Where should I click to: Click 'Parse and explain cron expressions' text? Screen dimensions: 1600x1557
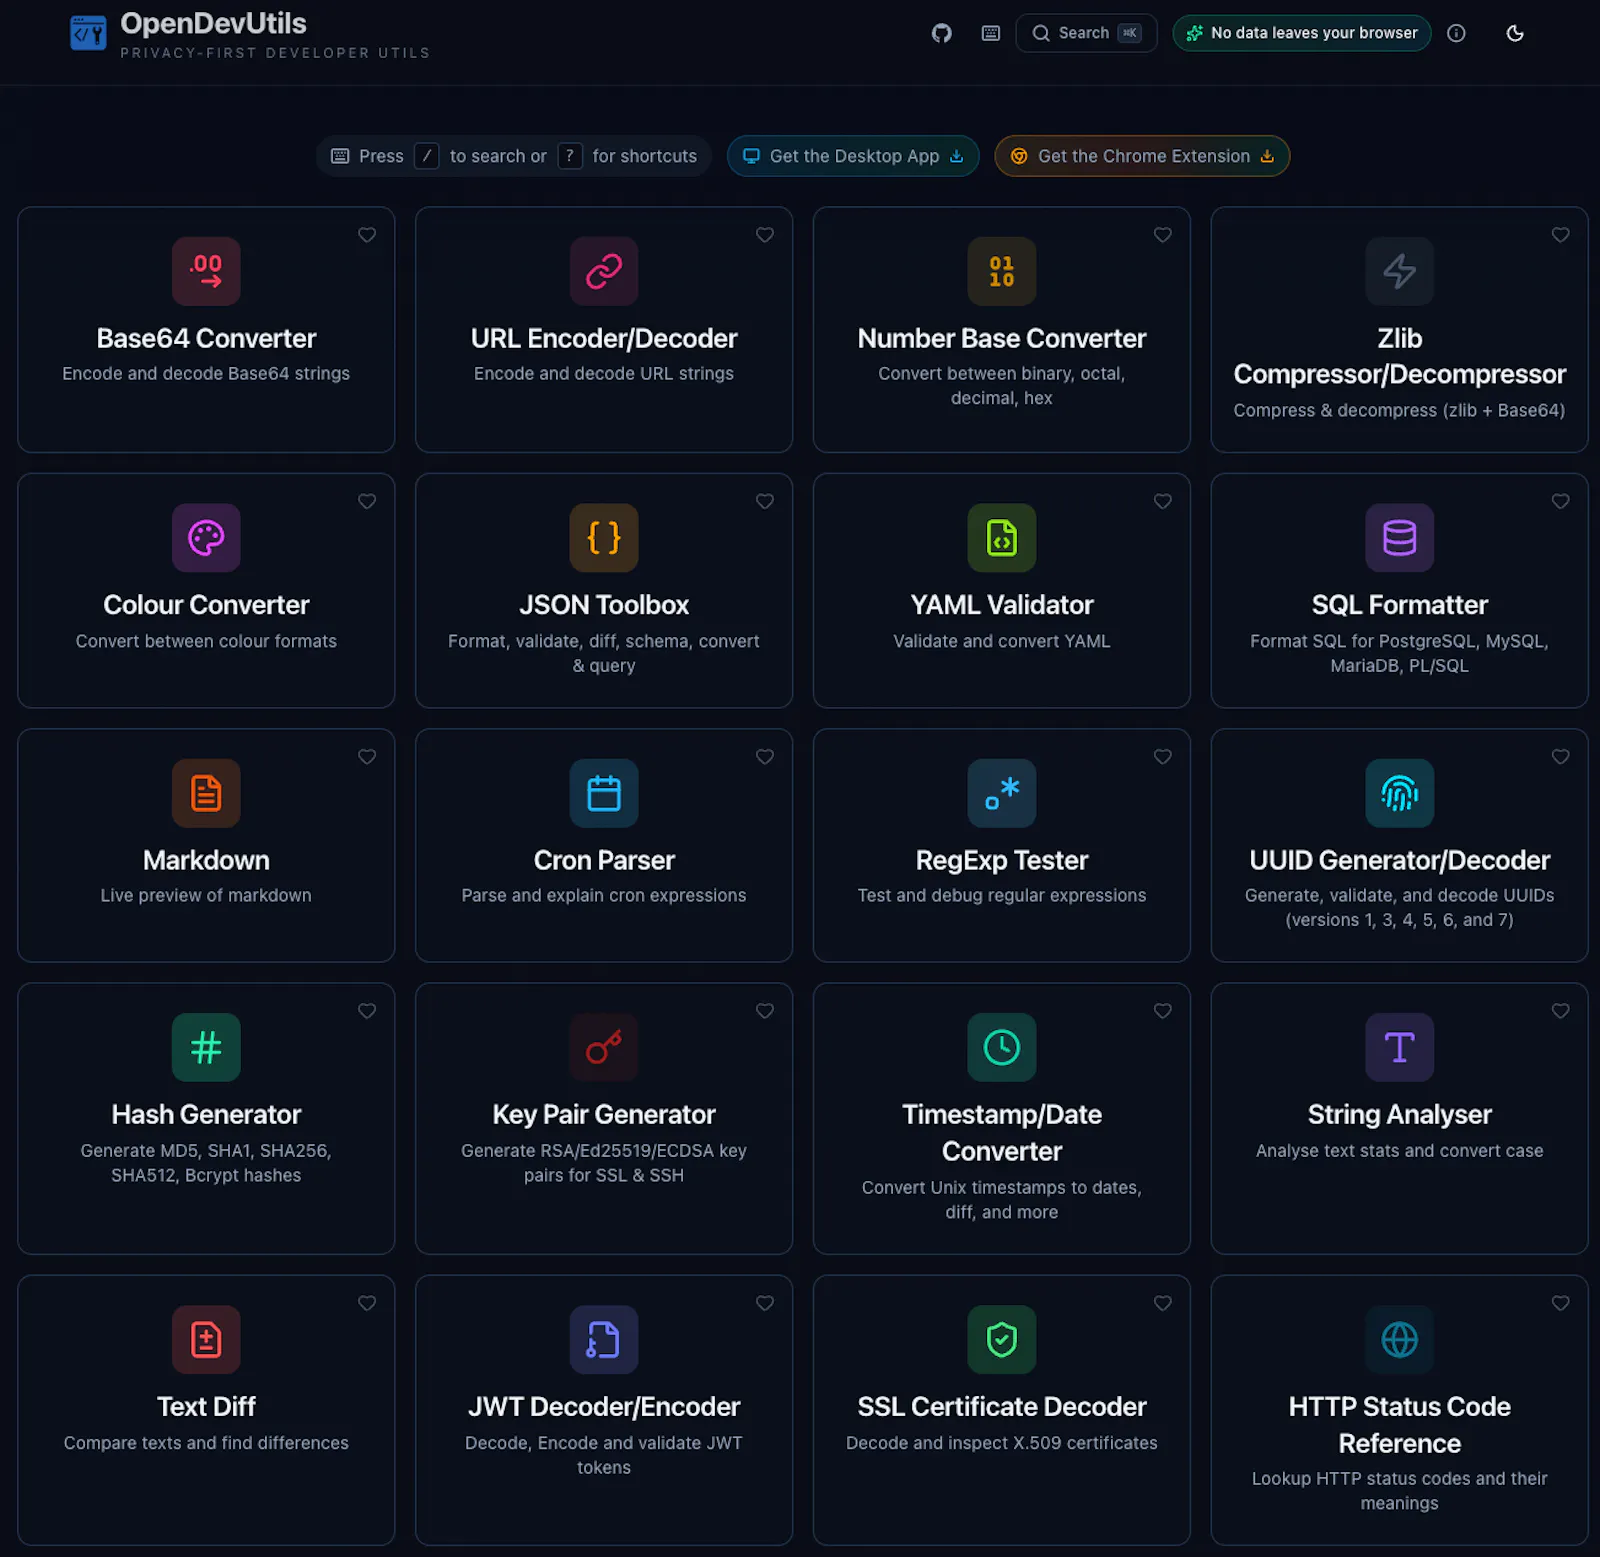tap(604, 895)
